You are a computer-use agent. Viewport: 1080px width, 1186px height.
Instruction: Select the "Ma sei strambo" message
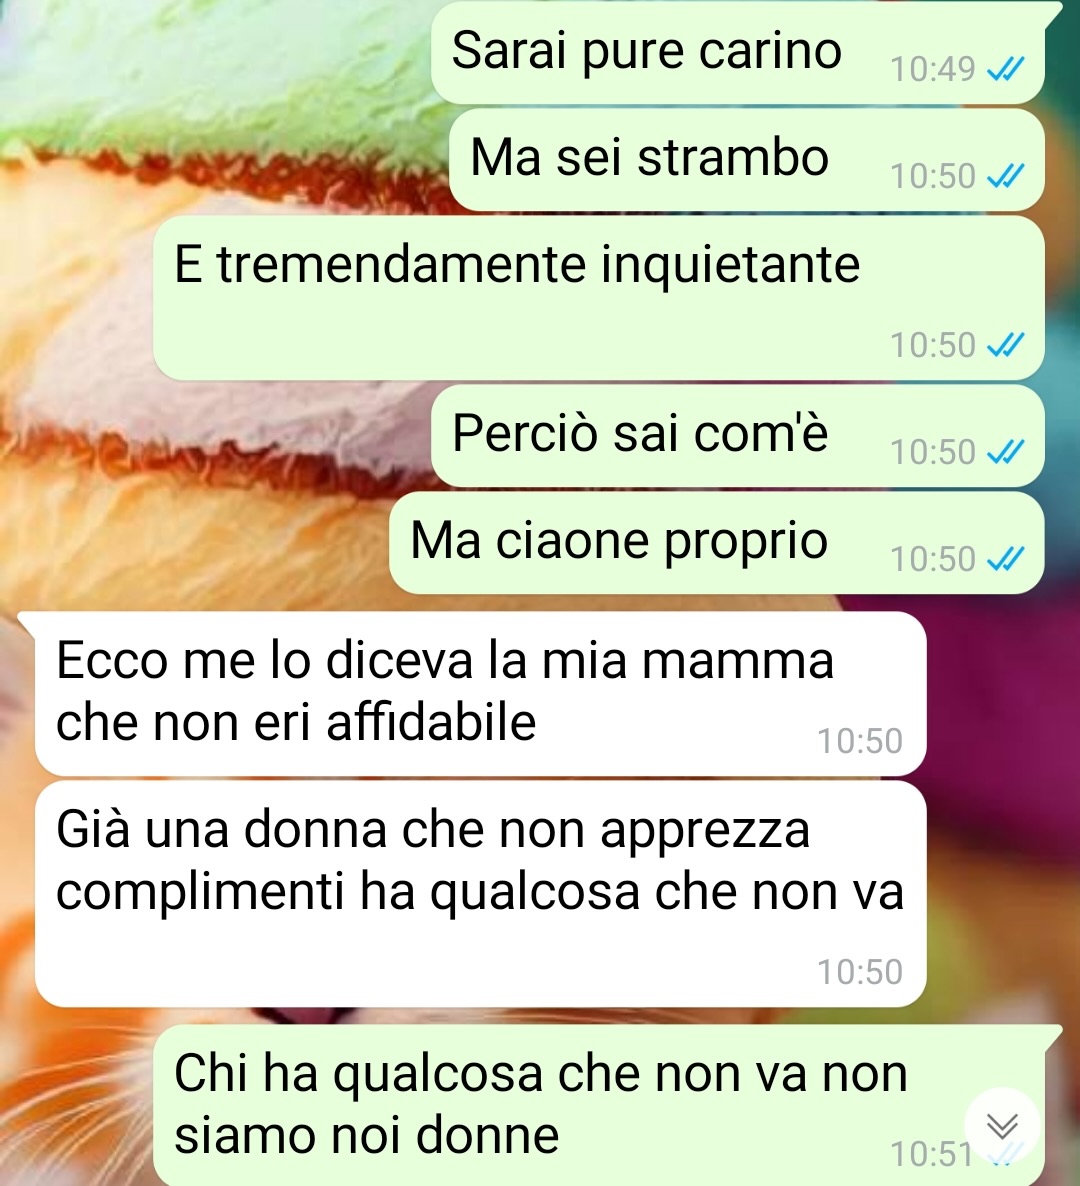coord(747,160)
